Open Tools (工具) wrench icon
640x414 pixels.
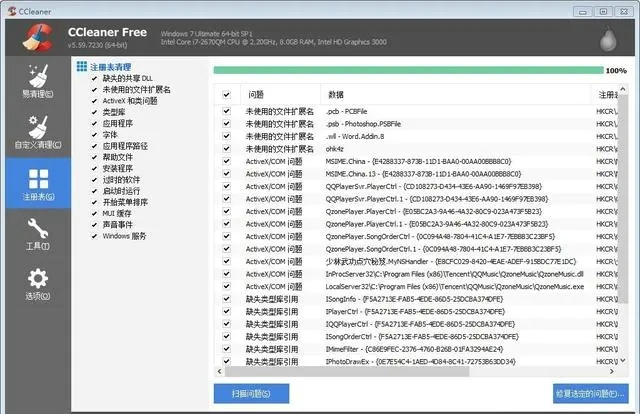[38, 234]
